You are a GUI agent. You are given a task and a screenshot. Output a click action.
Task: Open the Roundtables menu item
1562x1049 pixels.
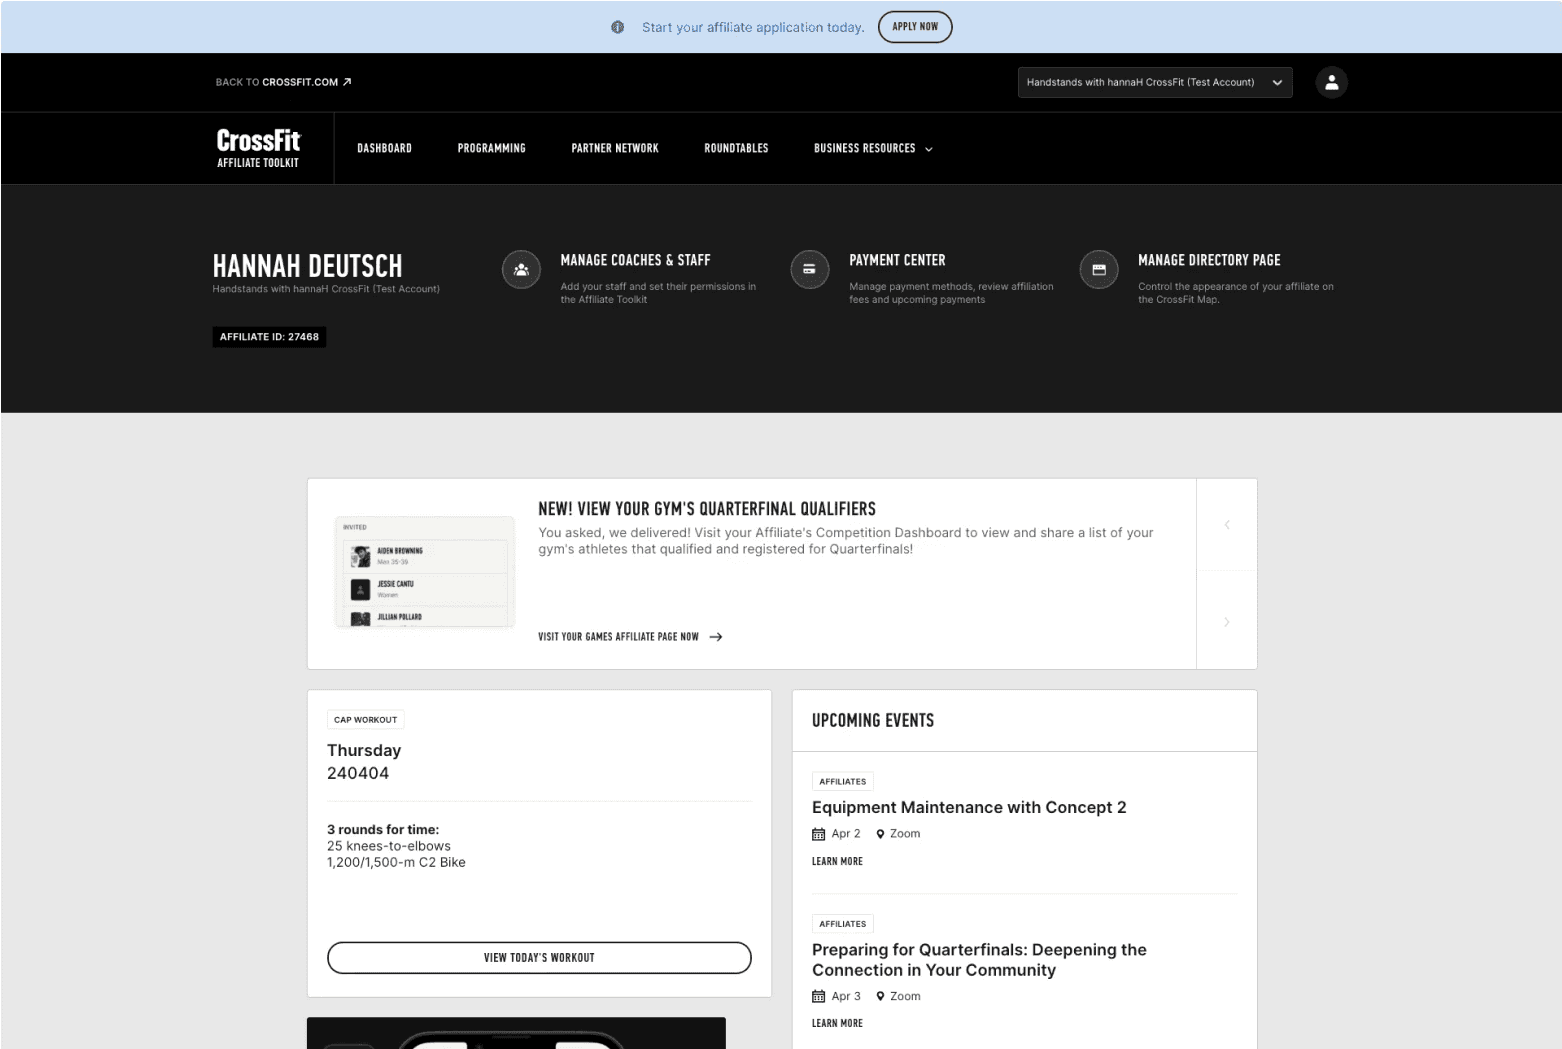[x=736, y=148]
